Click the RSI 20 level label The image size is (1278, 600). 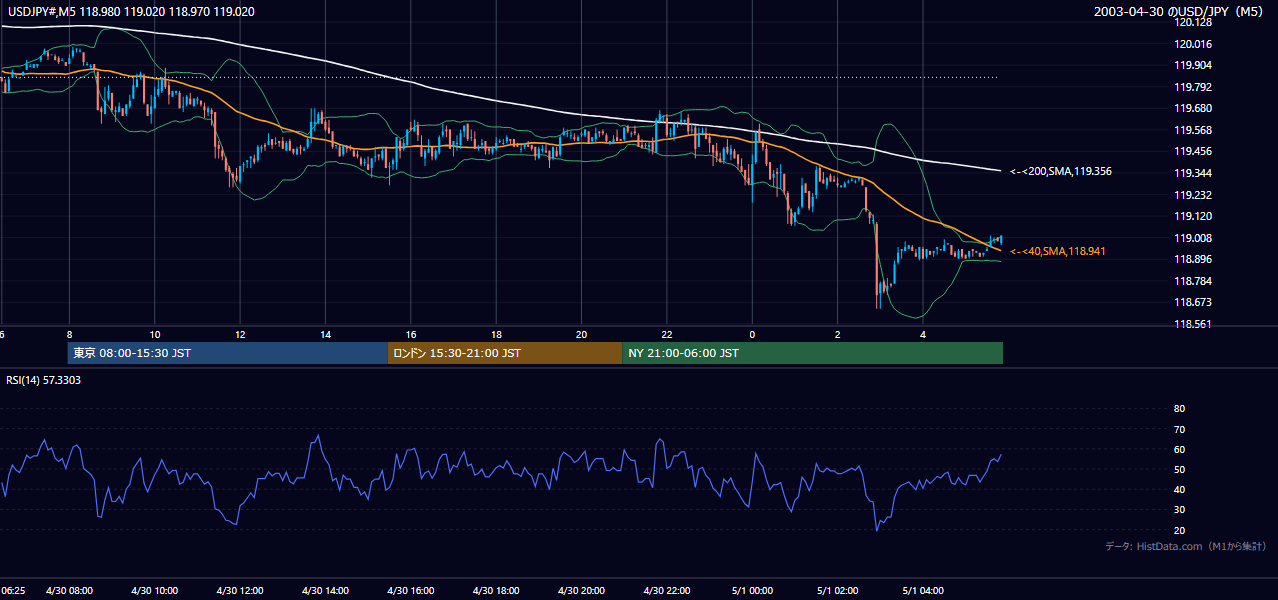(1179, 530)
